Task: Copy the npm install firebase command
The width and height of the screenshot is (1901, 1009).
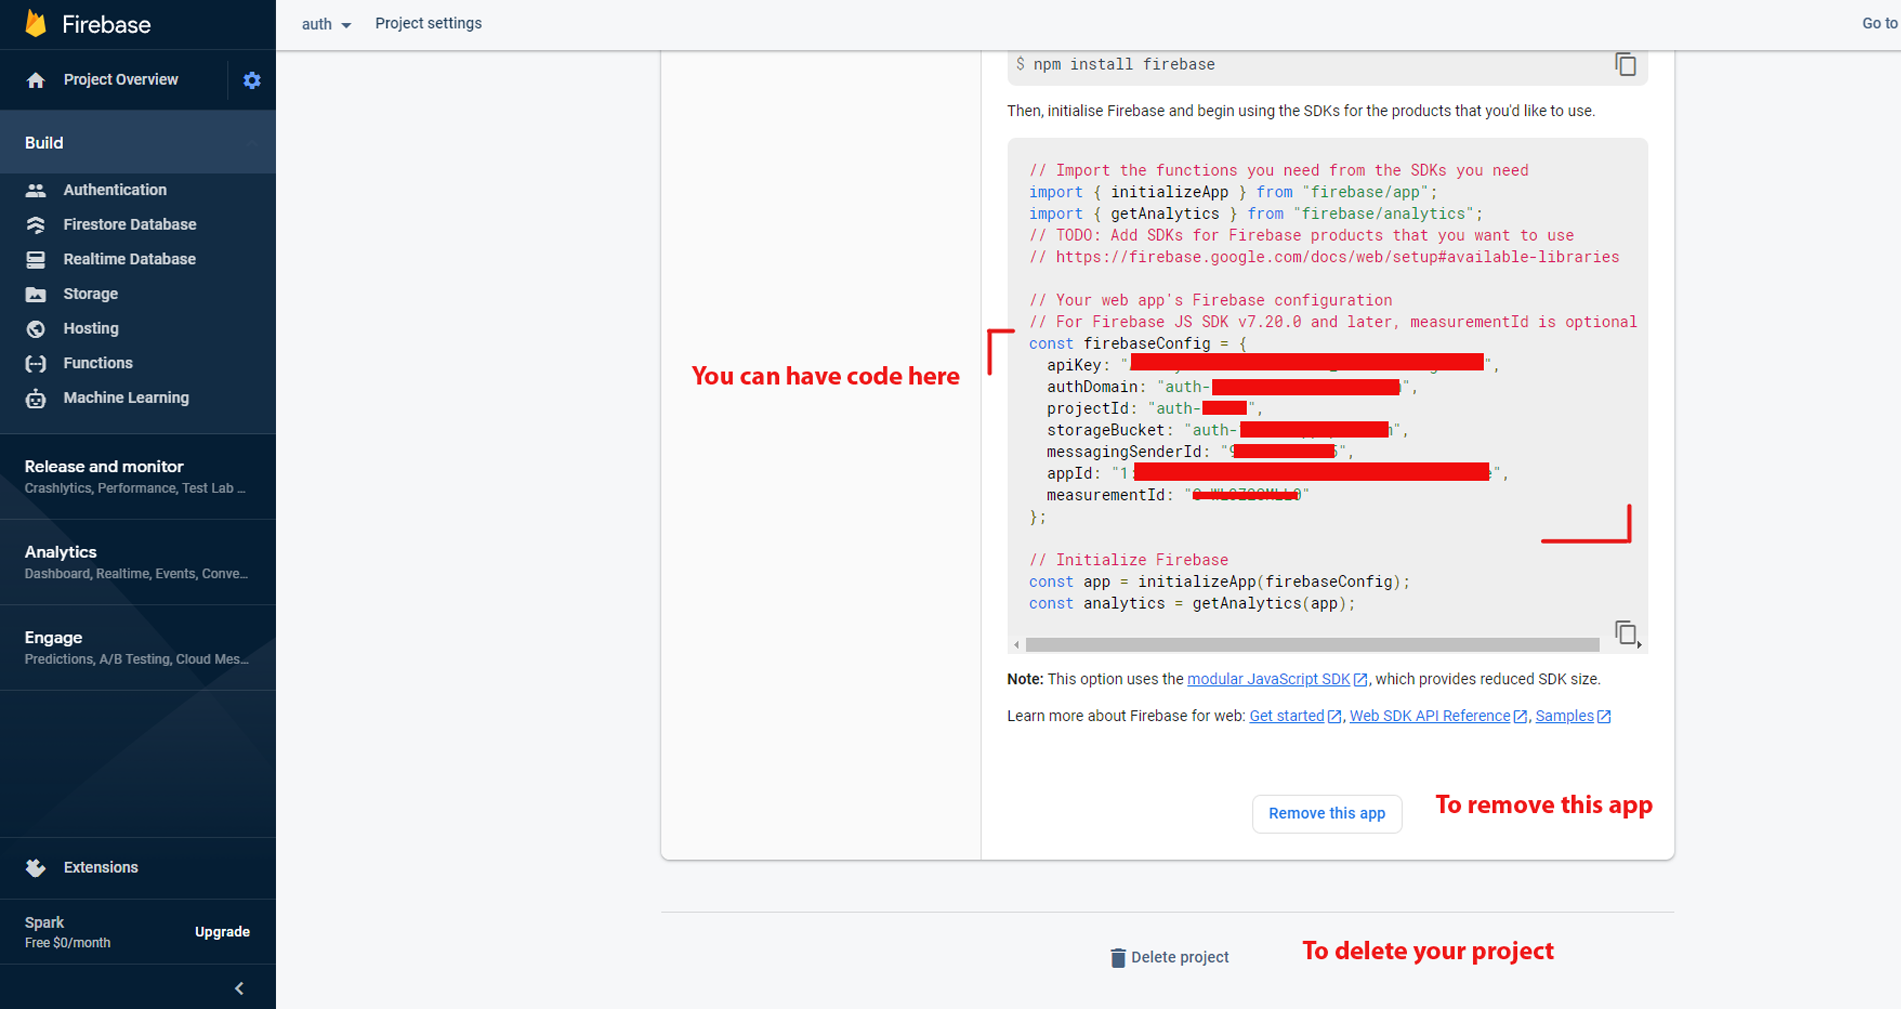Action: coord(1625,65)
